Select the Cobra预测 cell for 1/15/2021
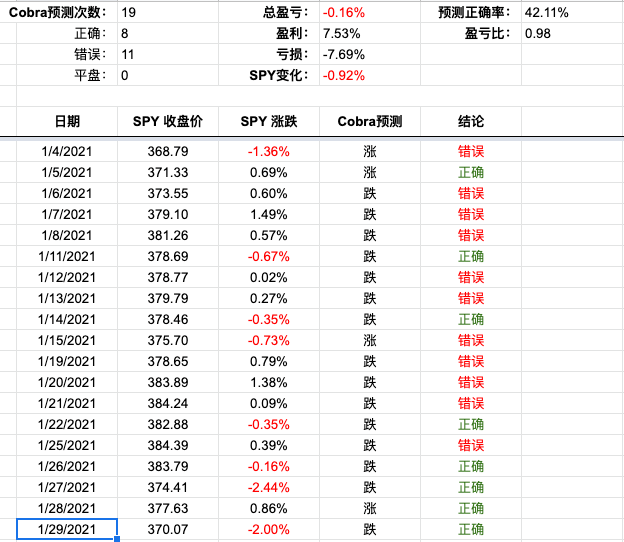The image size is (624, 542). (x=370, y=340)
